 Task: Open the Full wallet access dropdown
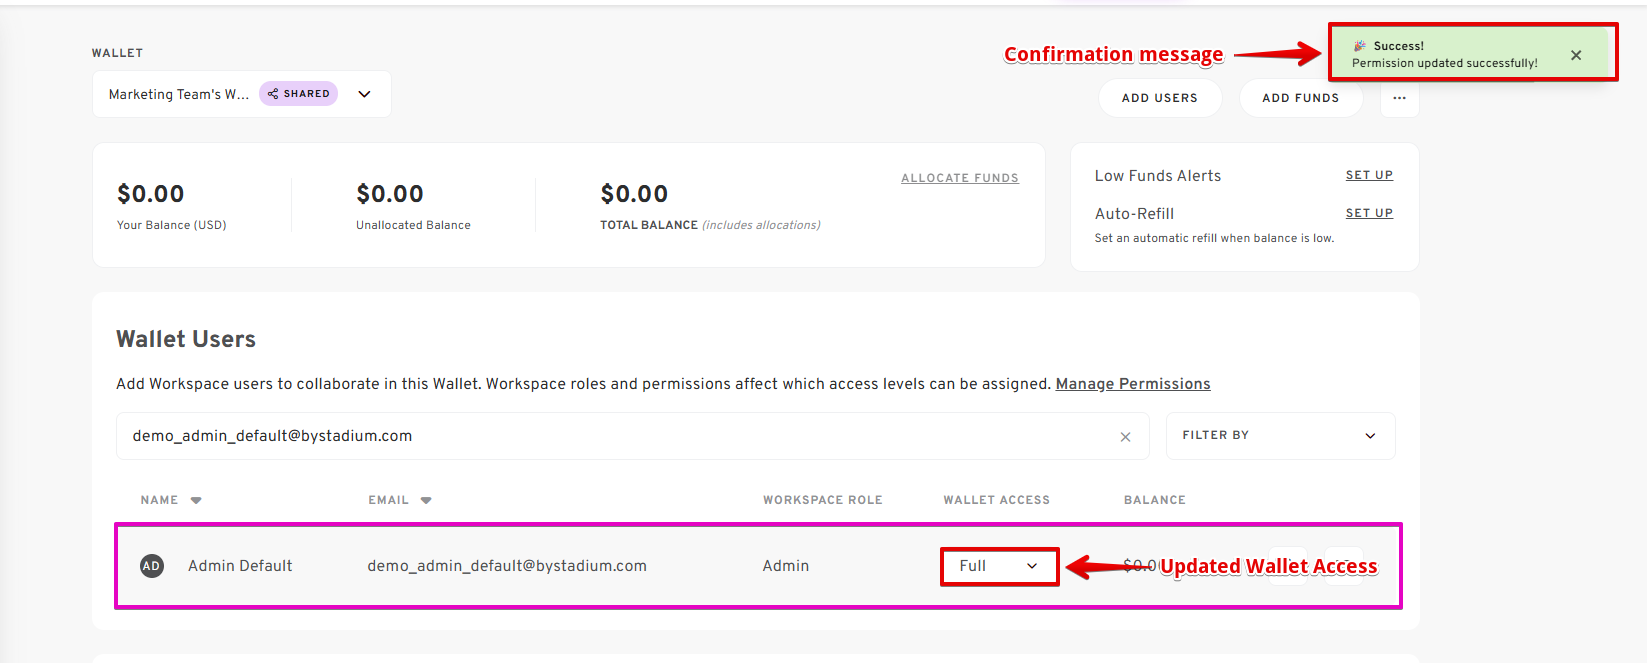point(999,566)
